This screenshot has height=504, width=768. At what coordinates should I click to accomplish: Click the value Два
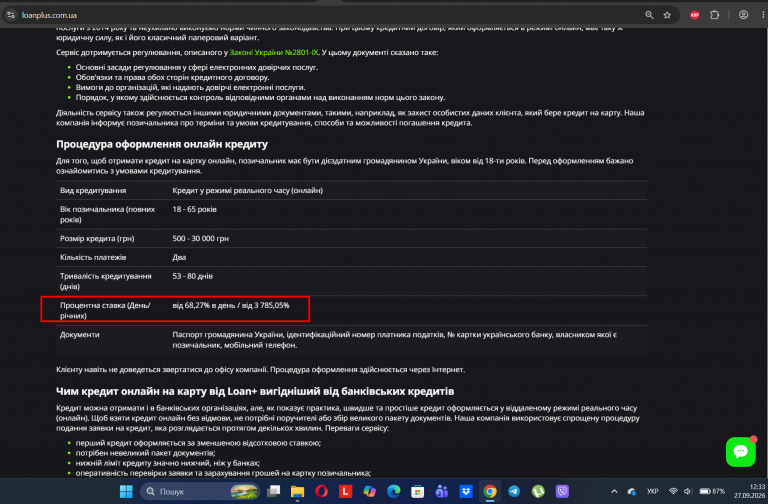179,257
